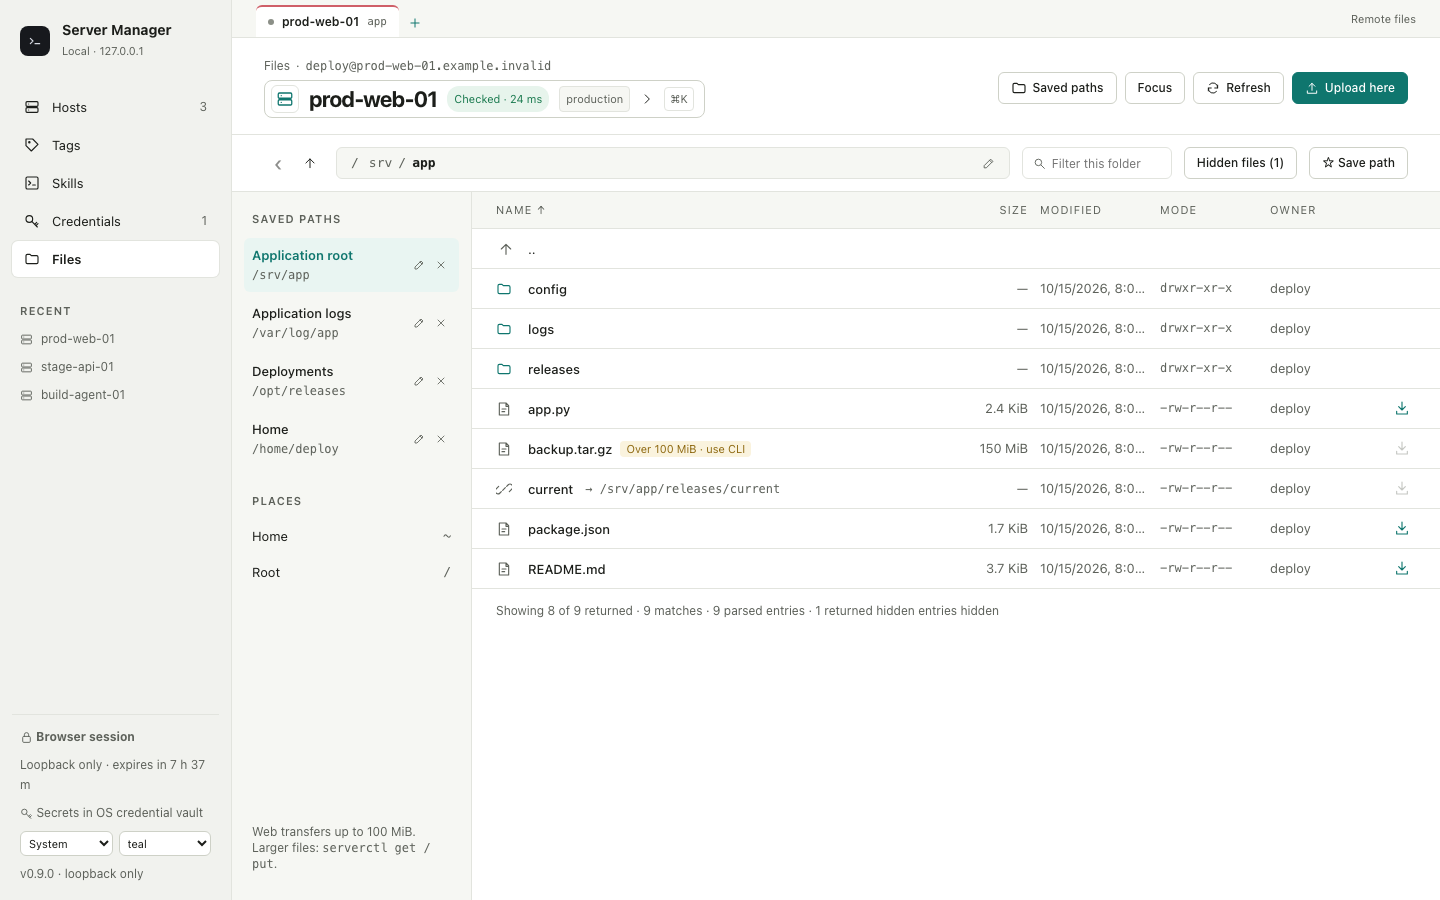The width and height of the screenshot is (1440, 900).
Task: Go to the Root place
Action: (351, 573)
